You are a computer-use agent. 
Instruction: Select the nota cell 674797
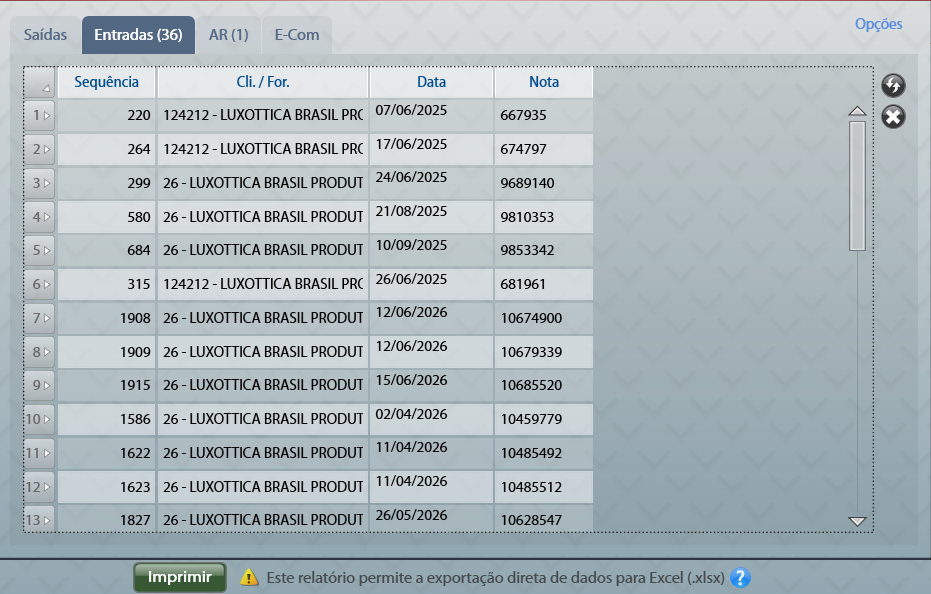coord(544,149)
